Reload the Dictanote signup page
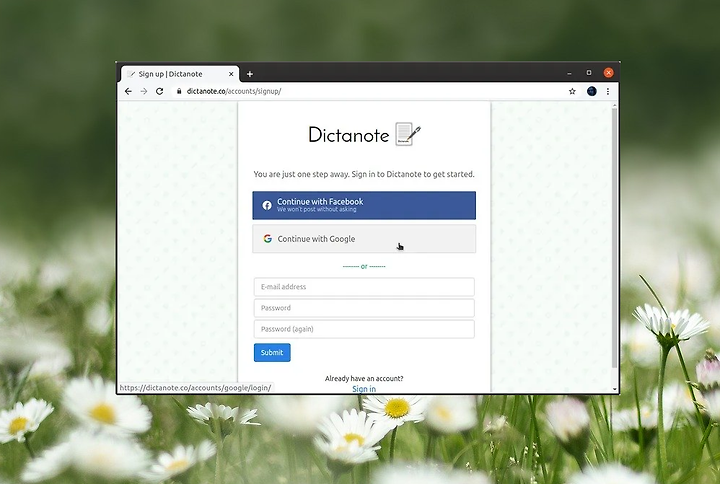 click(159, 91)
